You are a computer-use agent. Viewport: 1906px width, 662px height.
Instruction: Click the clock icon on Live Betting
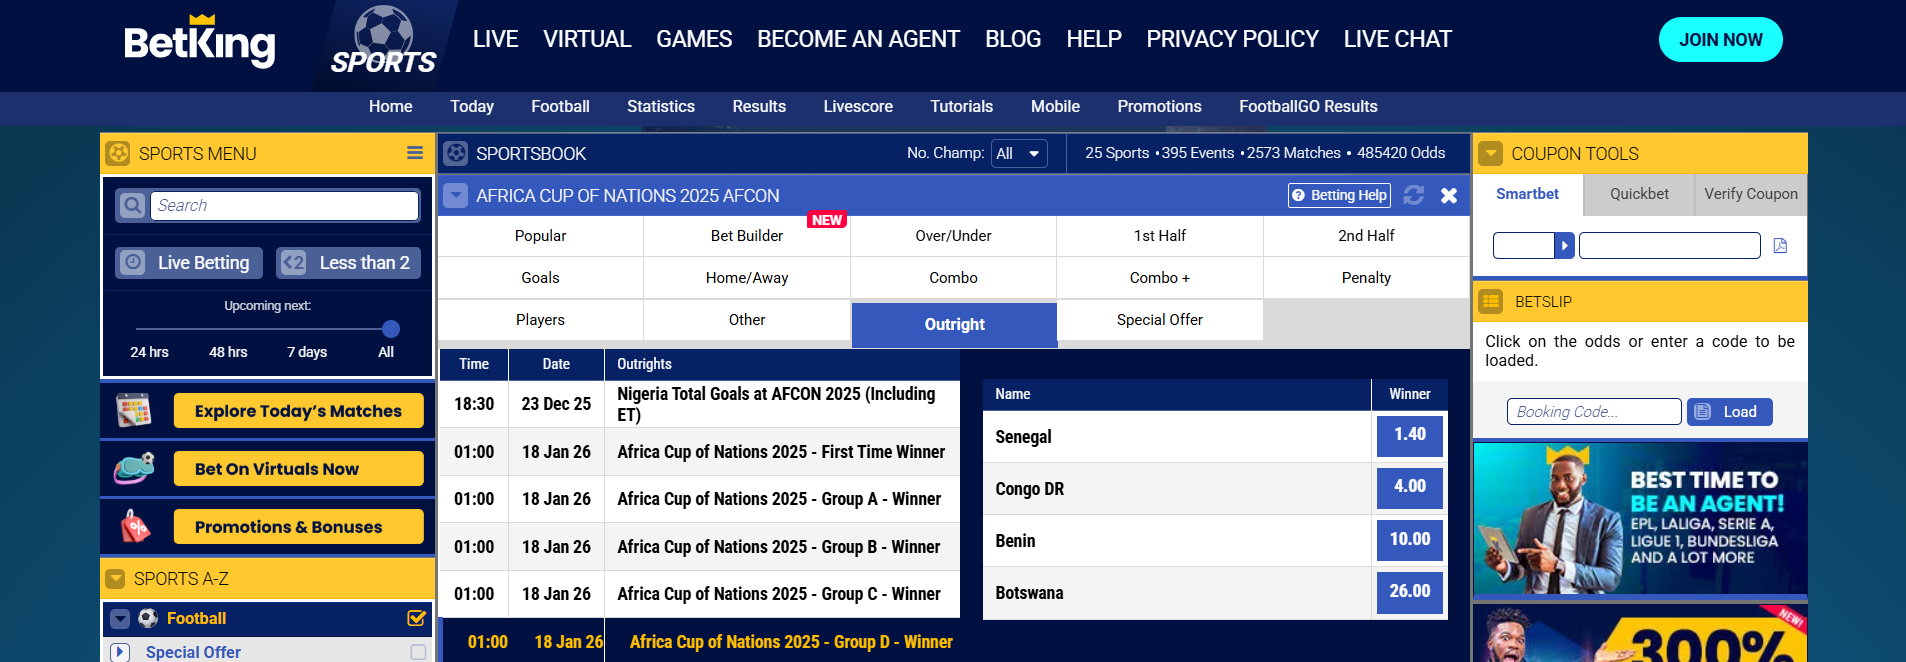tap(132, 262)
